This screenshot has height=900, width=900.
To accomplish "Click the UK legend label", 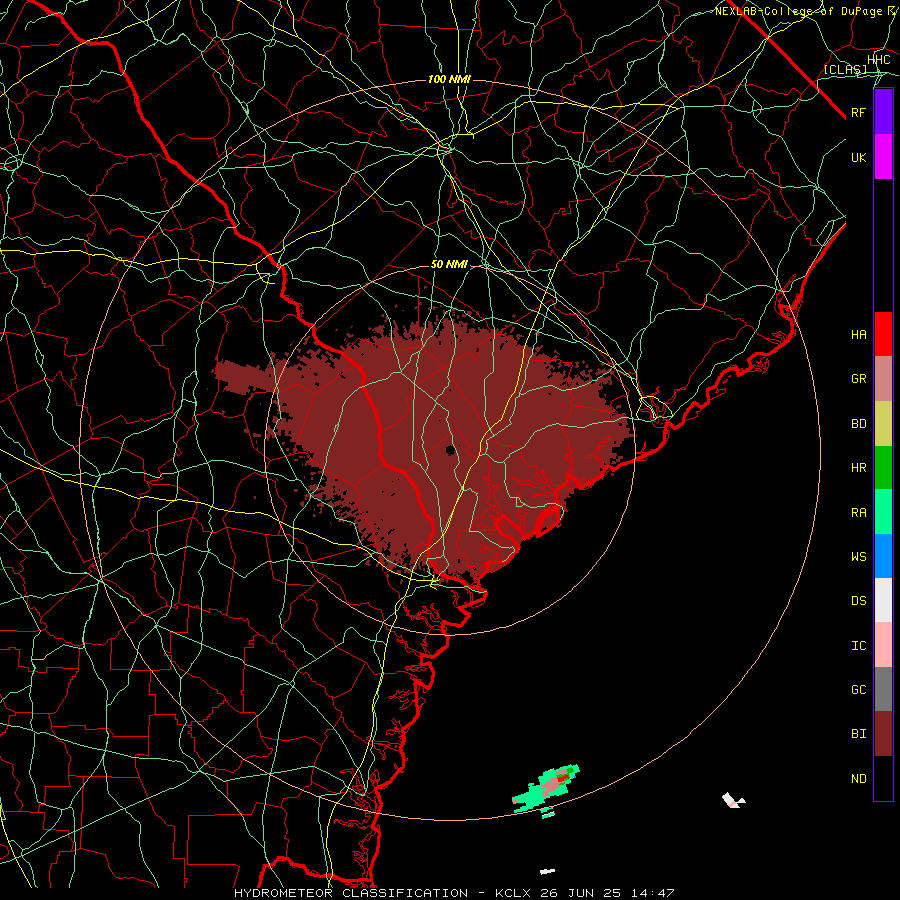I will pyautogui.click(x=859, y=157).
